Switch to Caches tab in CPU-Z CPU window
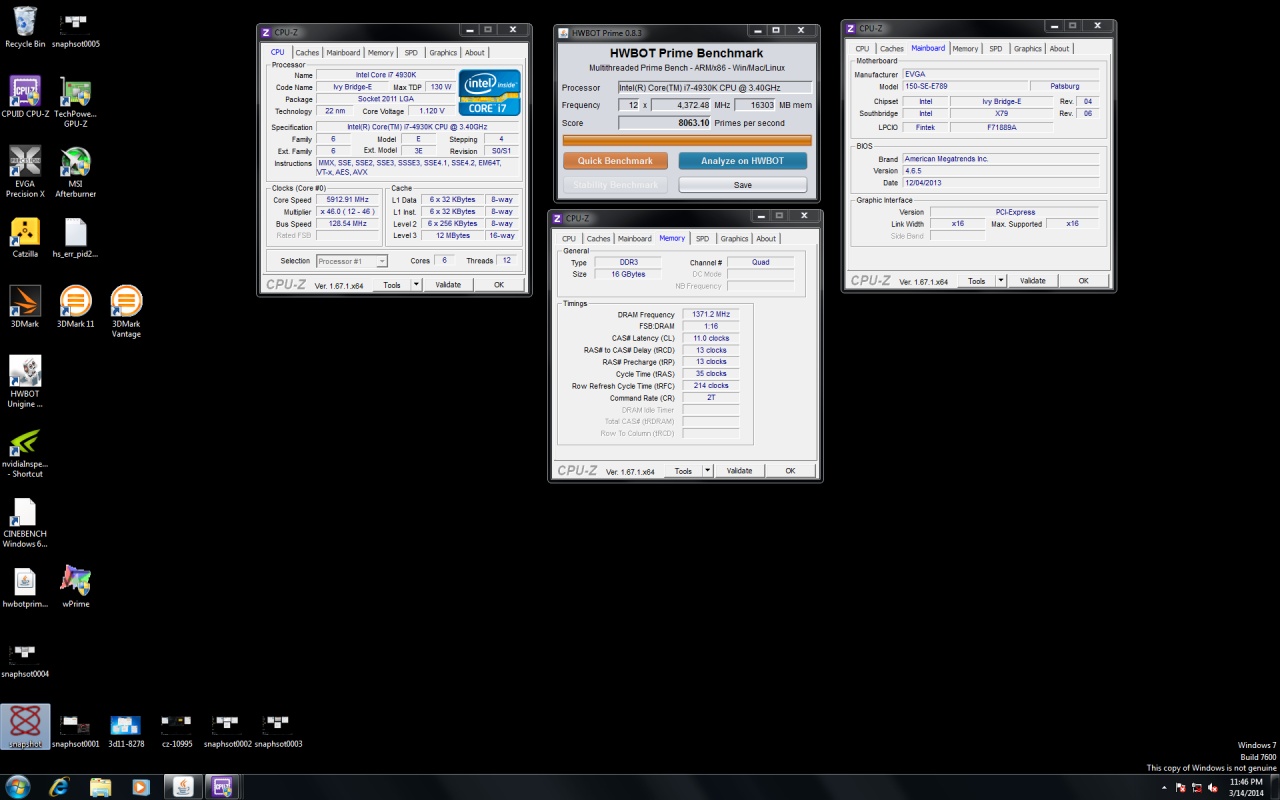Viewport: 1280px width, 800px height. [x=307, y=53]
